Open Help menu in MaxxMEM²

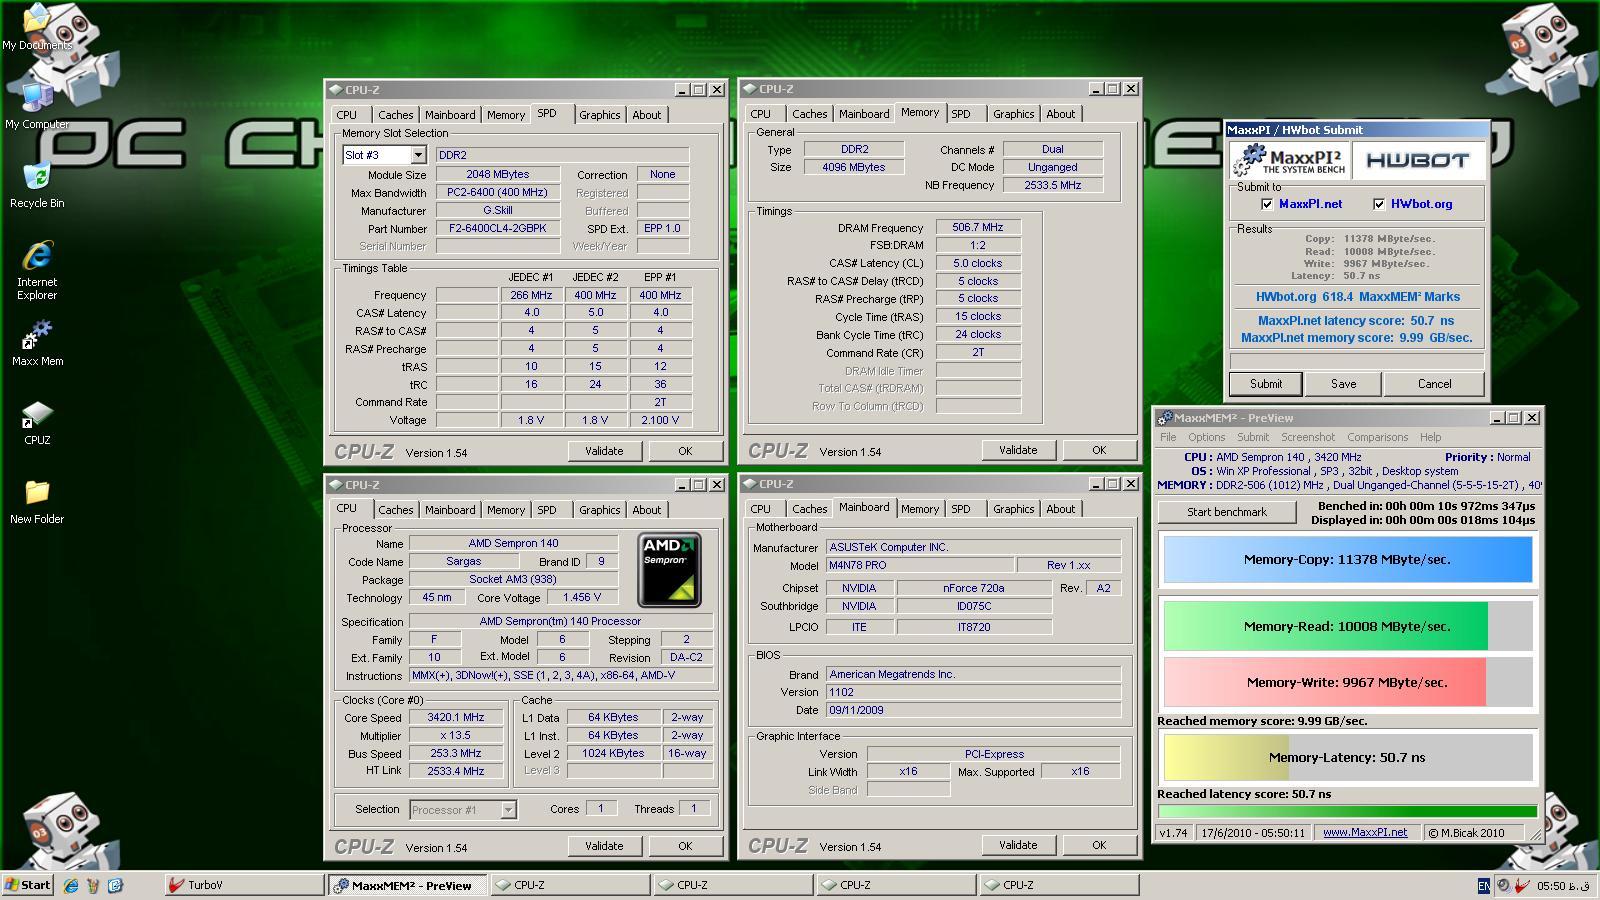pyautogui.click(x=1430, y=437)
